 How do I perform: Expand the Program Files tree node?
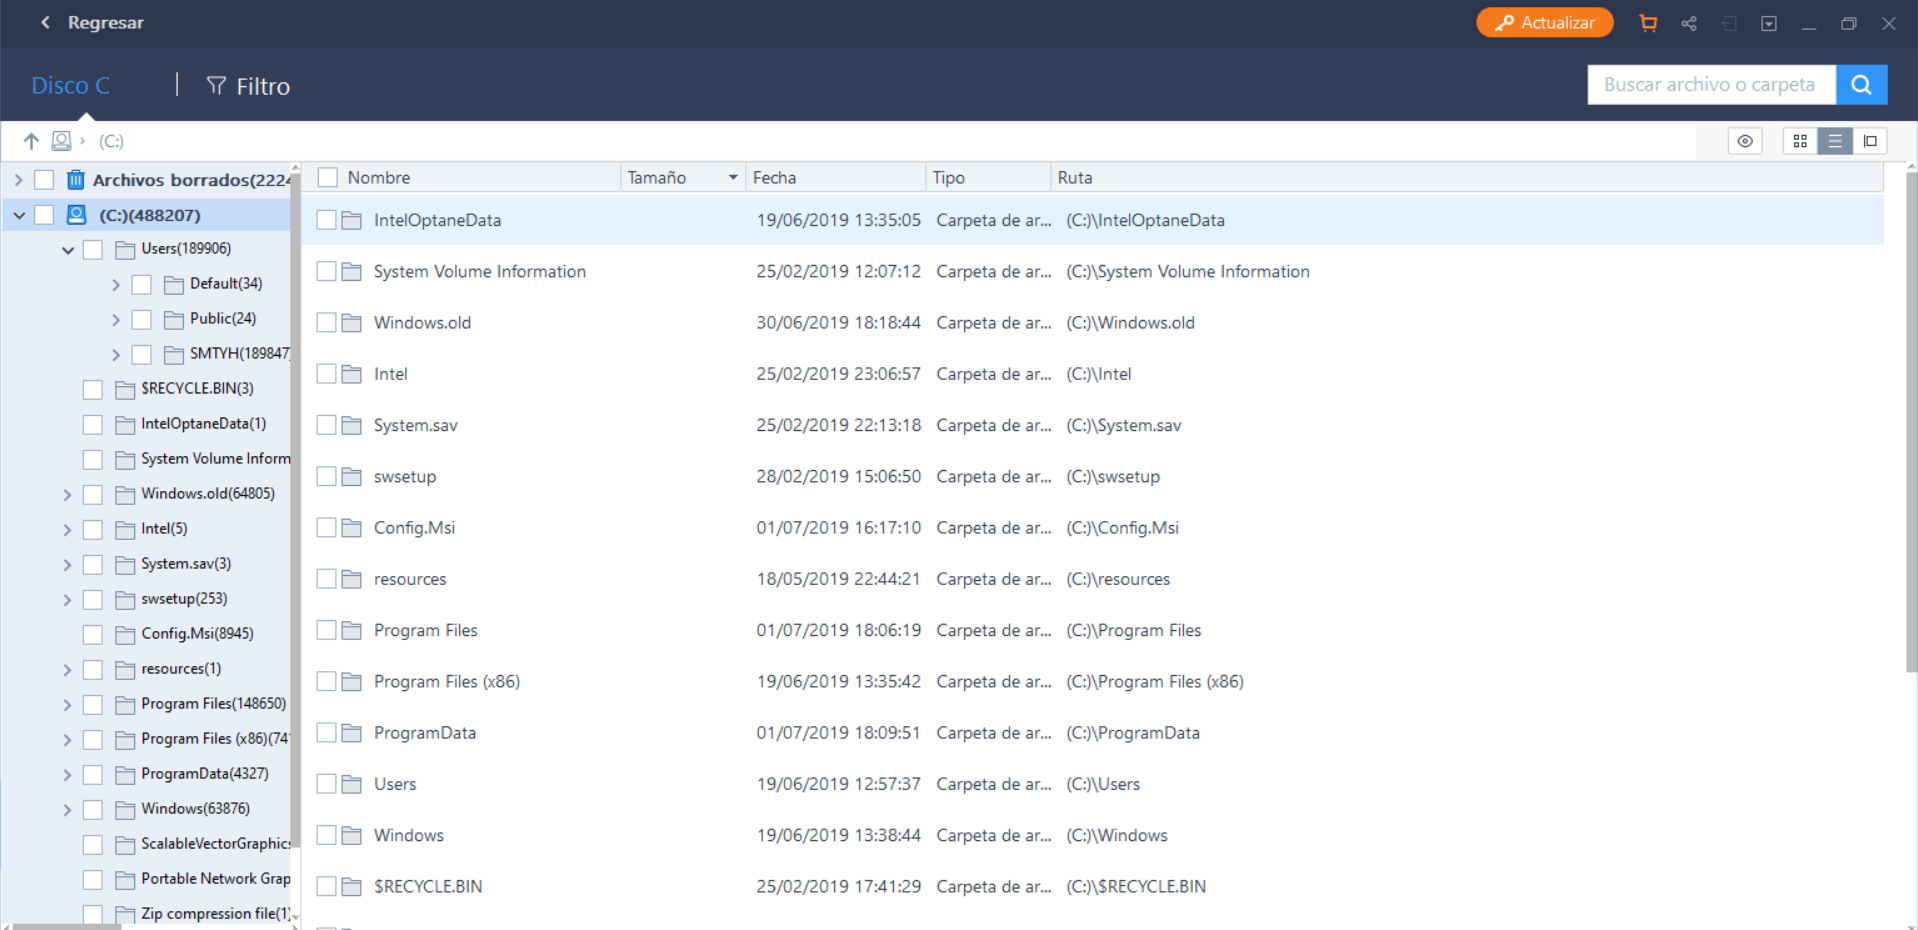68,705
